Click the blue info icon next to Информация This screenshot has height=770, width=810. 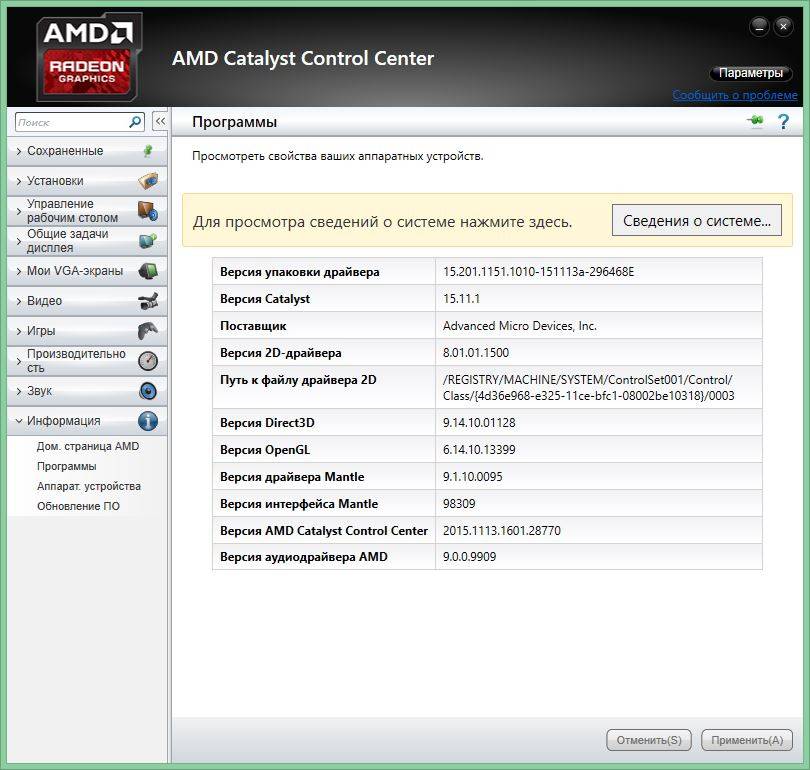[148, 421]
